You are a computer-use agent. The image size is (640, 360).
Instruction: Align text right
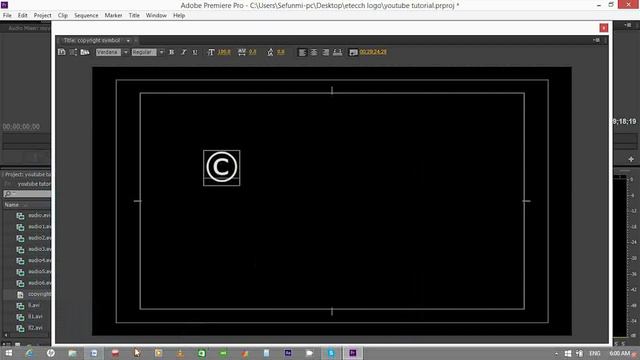(326, 52)
